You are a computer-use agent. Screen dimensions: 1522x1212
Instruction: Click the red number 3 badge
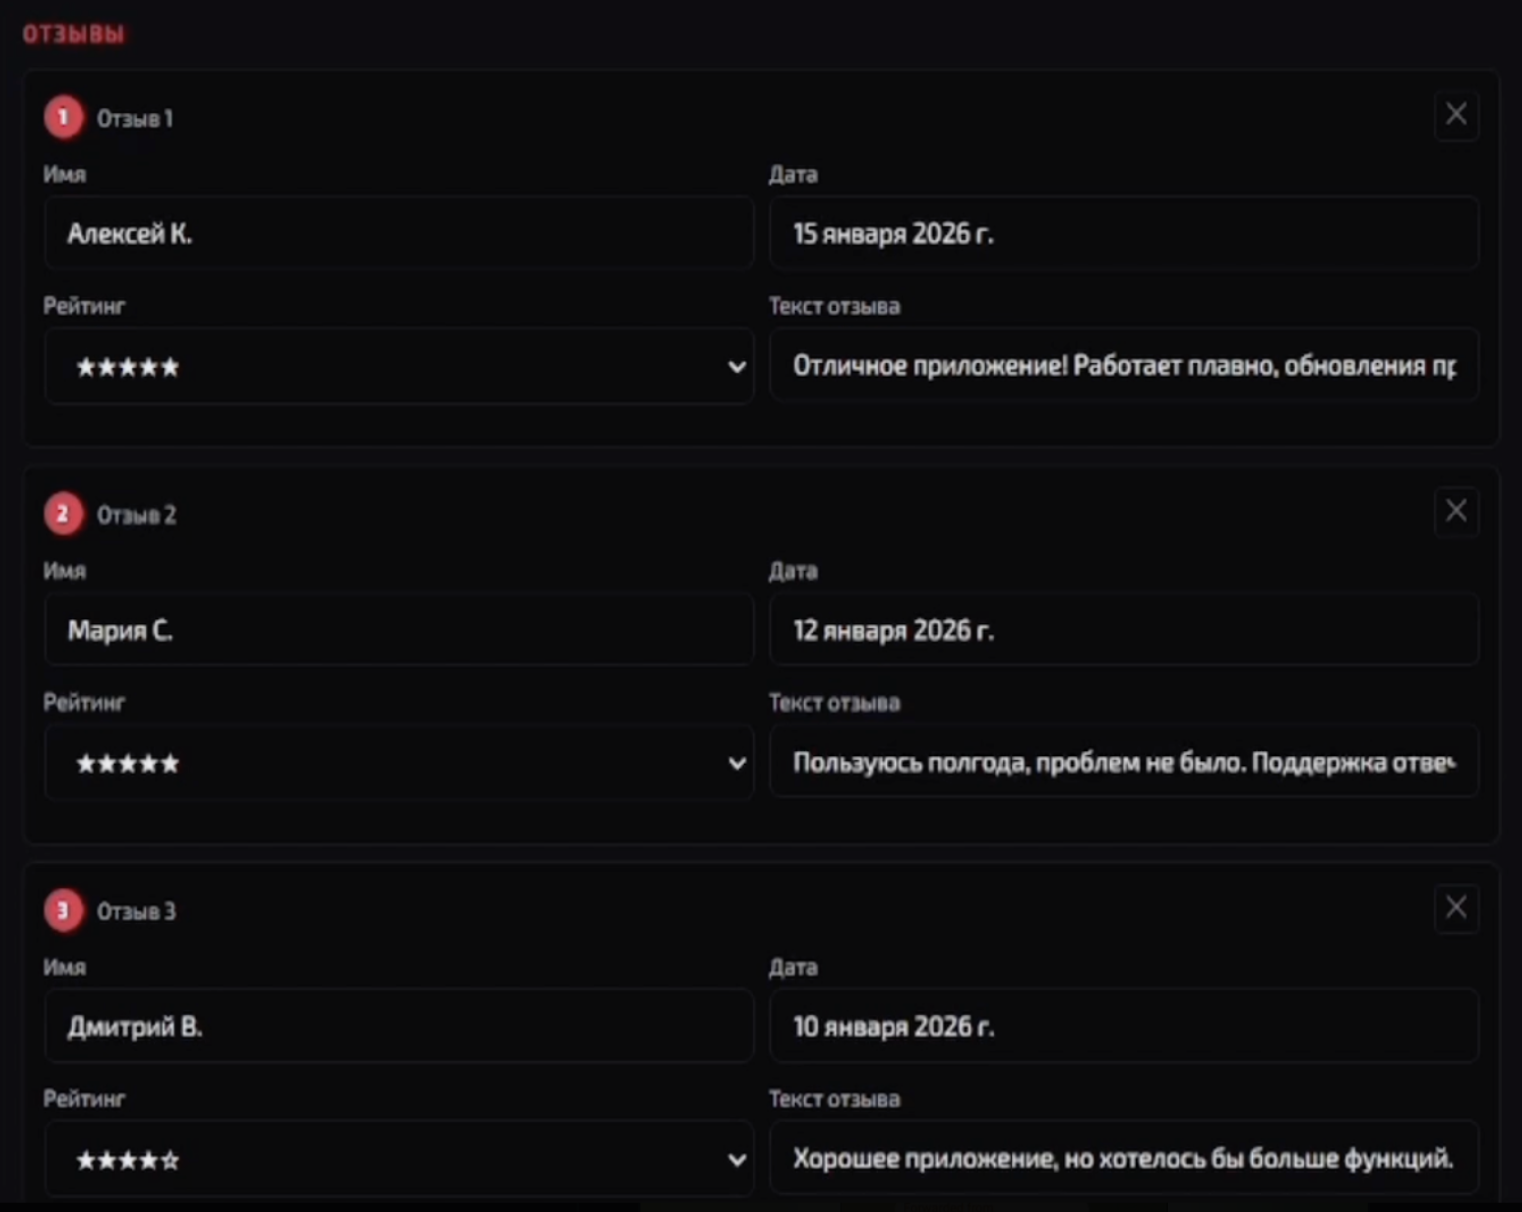click(x=63, y=910)
